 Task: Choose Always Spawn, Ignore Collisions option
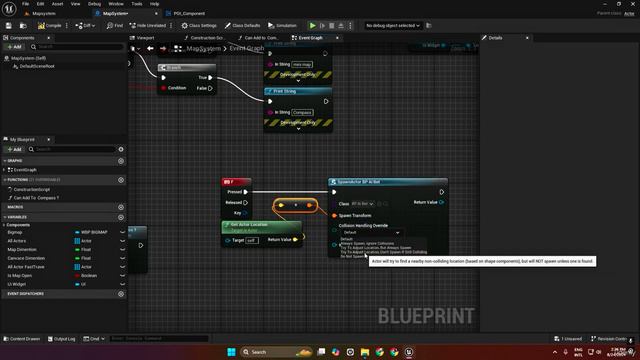tap(367, 243)
